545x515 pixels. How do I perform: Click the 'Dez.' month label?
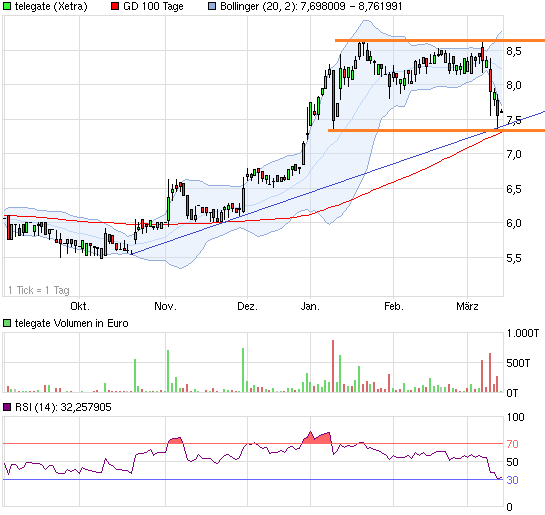coord(247,306)
